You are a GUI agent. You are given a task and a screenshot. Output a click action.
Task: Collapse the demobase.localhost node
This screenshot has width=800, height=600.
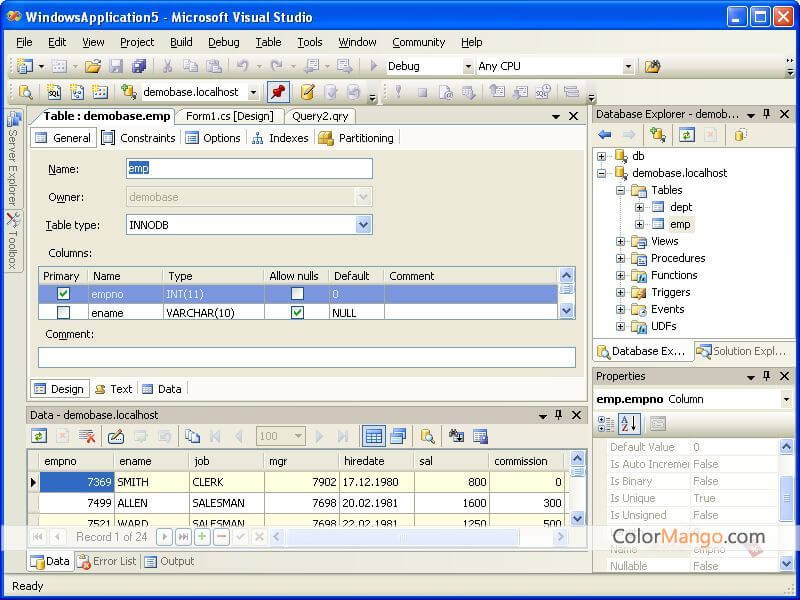click(x=602, y=173)
